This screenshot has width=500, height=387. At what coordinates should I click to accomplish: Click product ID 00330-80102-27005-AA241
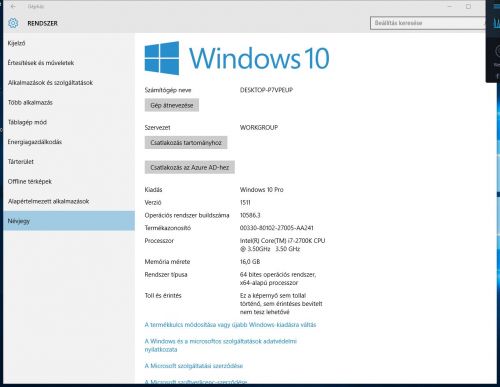coord(277,228)
